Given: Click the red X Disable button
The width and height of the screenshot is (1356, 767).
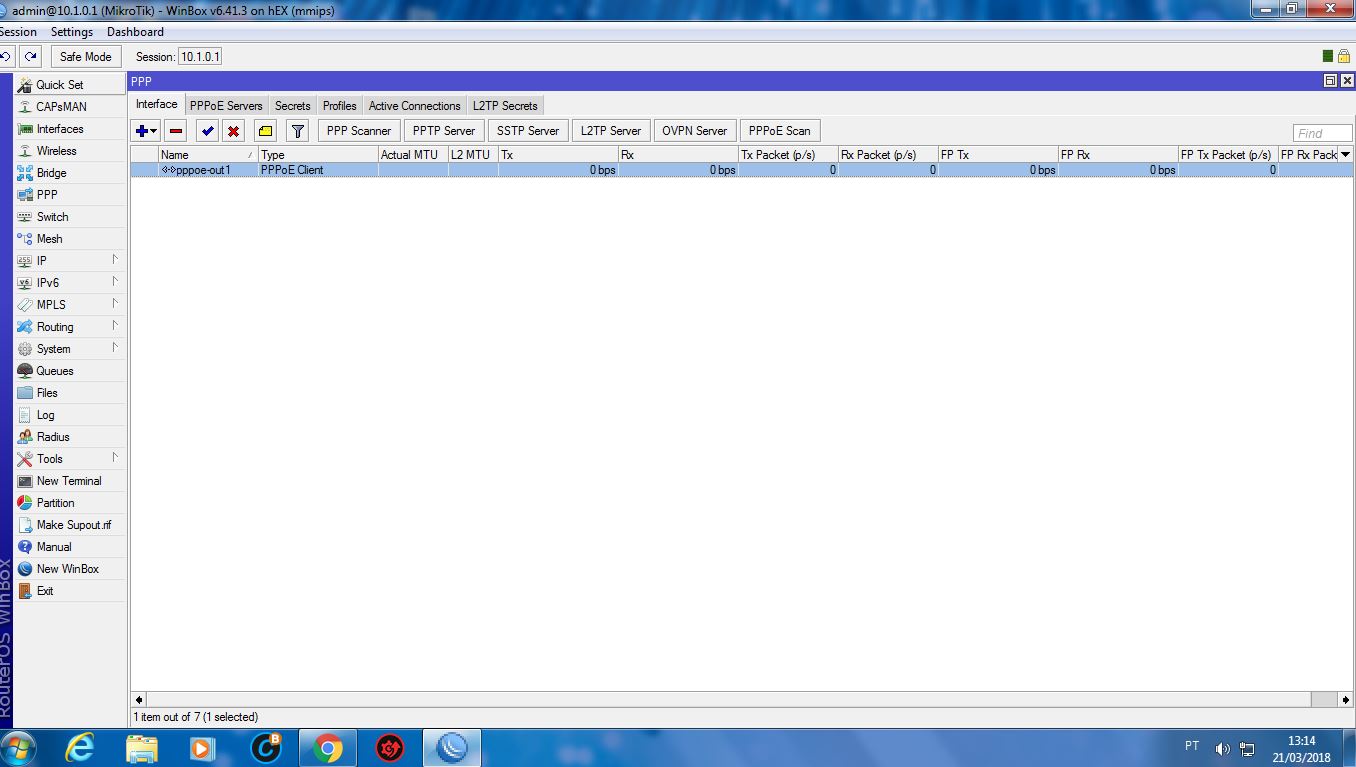Looking at the screenshot, I should point(233,131).
